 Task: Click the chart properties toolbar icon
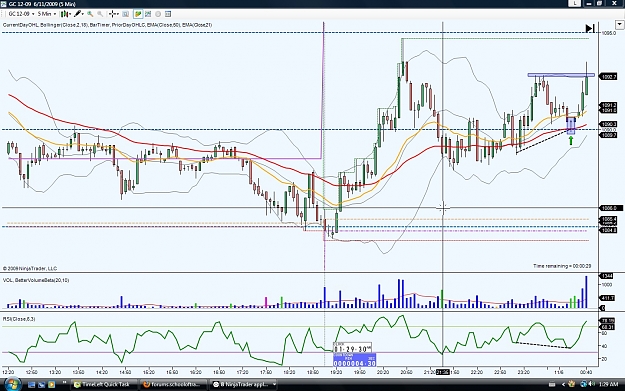point(168,14)
